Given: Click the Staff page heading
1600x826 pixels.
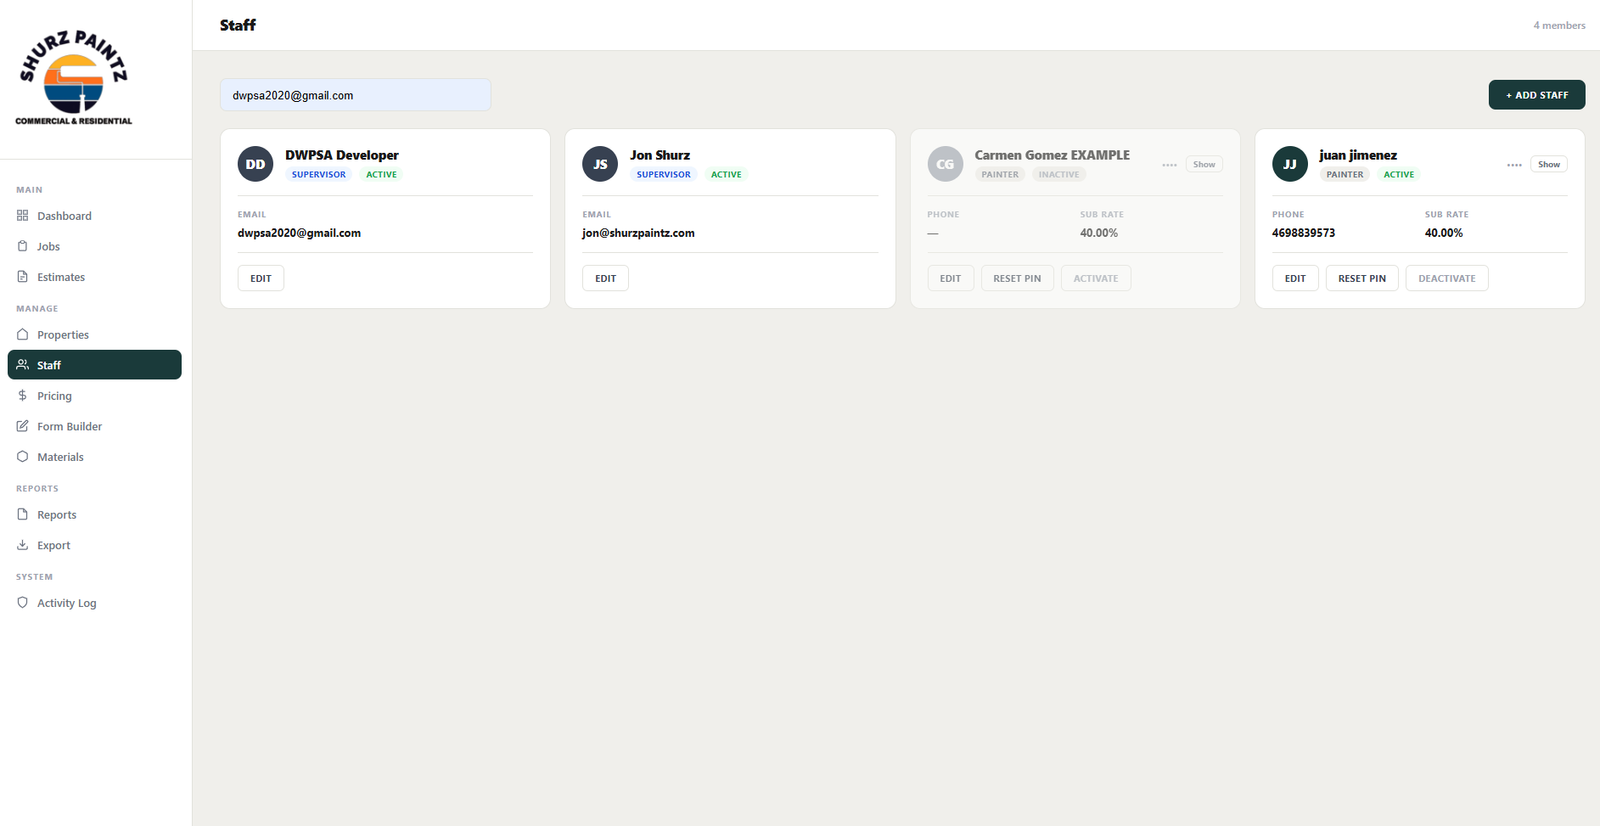Looking at the screenshot, I should 238,25.
